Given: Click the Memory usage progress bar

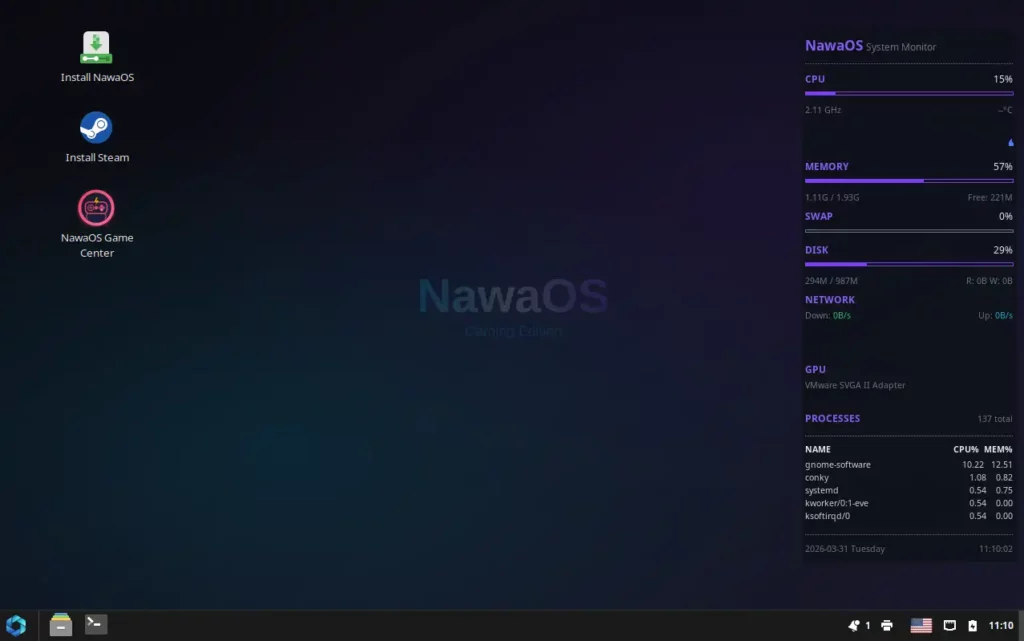Looking at the screenshot, I should [909, 181].
